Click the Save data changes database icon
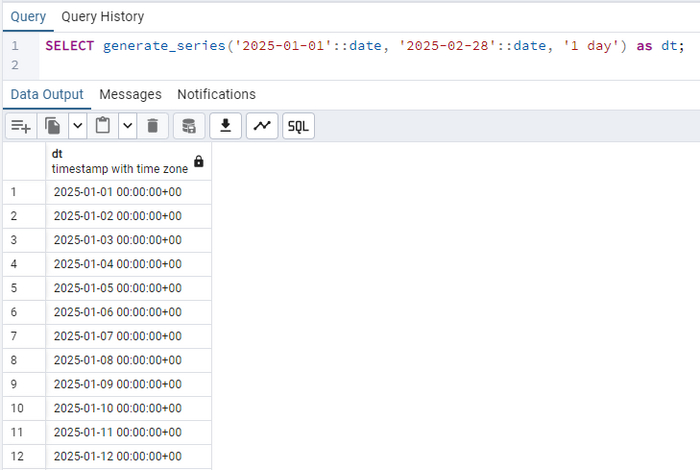 pyautogui.click(x=189, y=126)
